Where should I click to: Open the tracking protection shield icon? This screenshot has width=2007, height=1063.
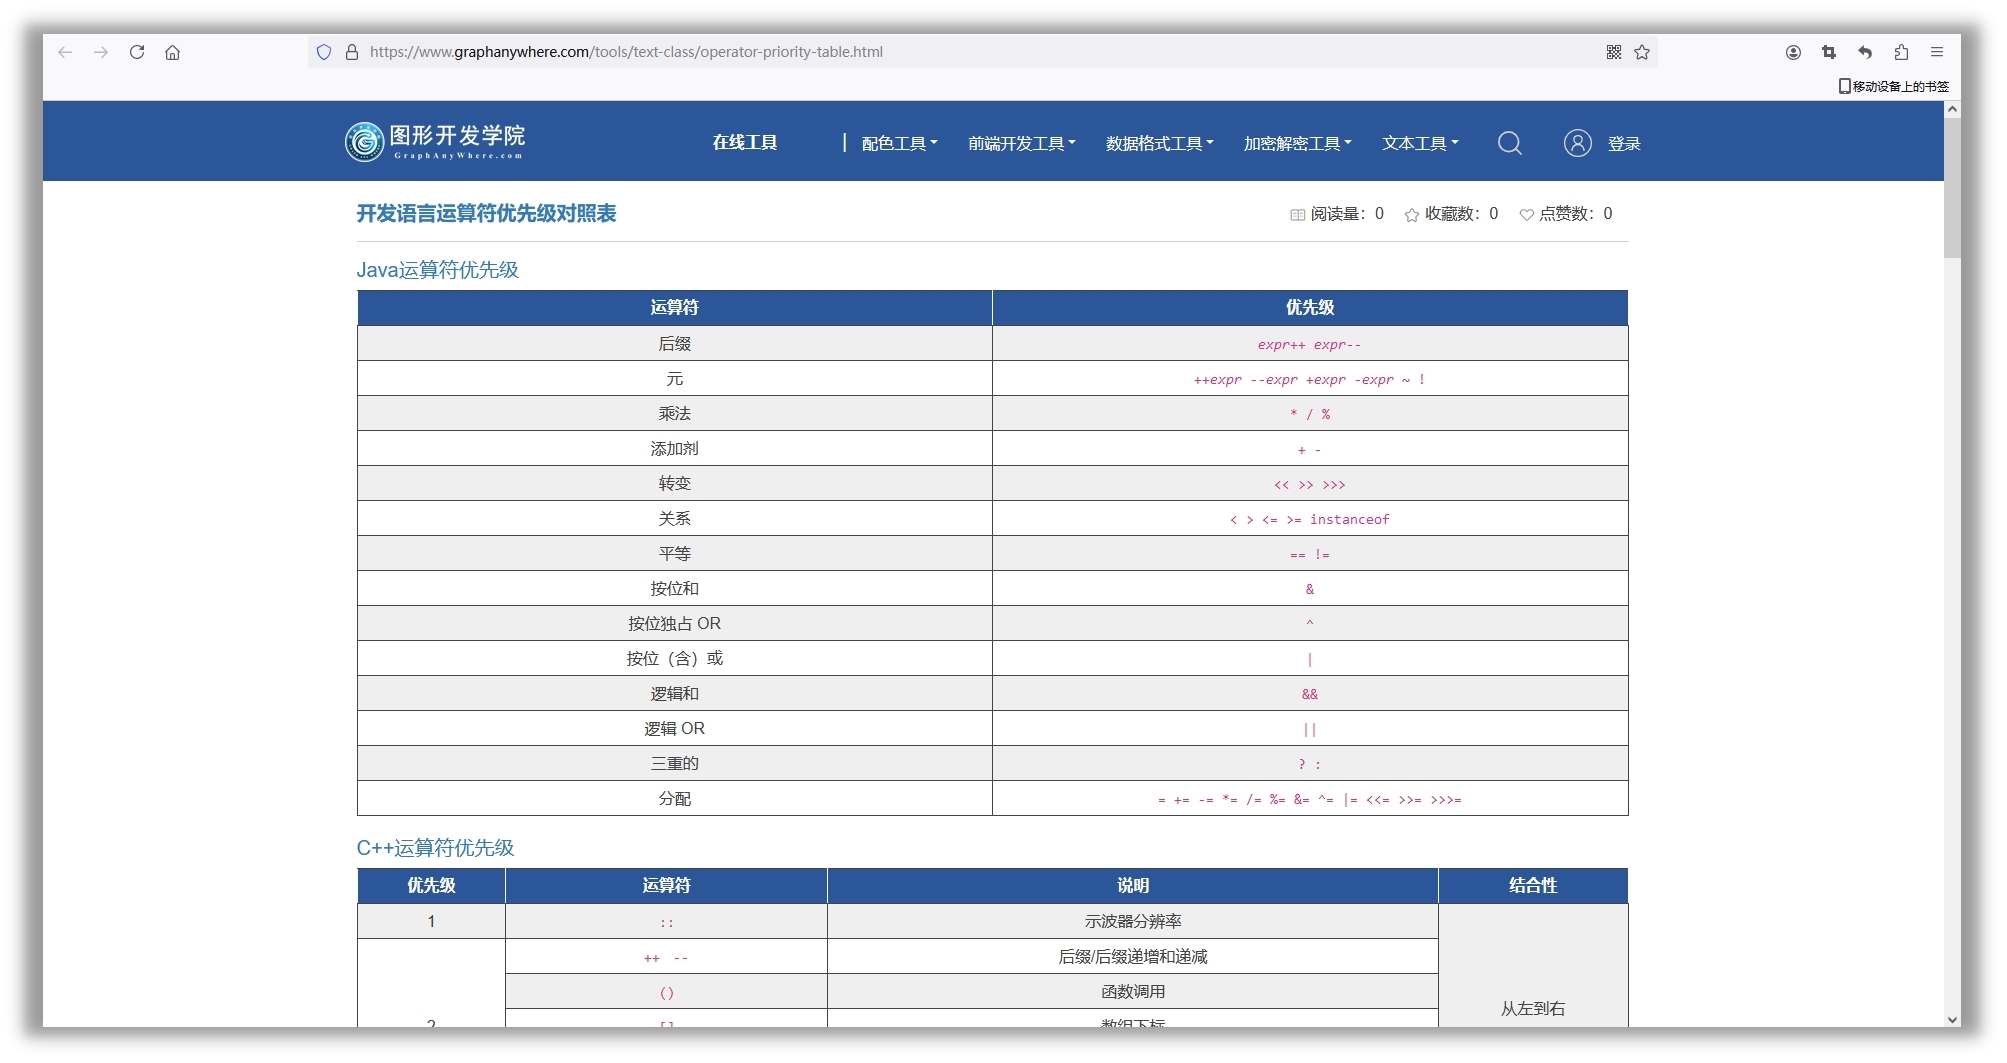[324, 52]
